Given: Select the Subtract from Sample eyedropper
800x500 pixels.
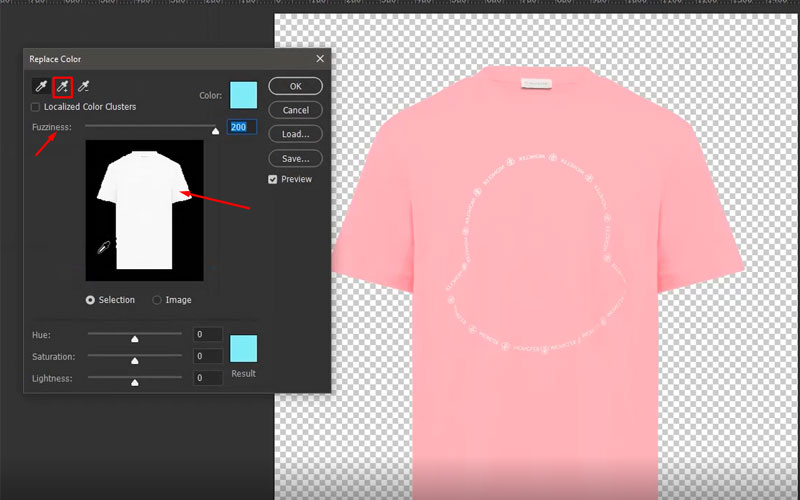Looking at the screenshot, I should pos(84,87).
